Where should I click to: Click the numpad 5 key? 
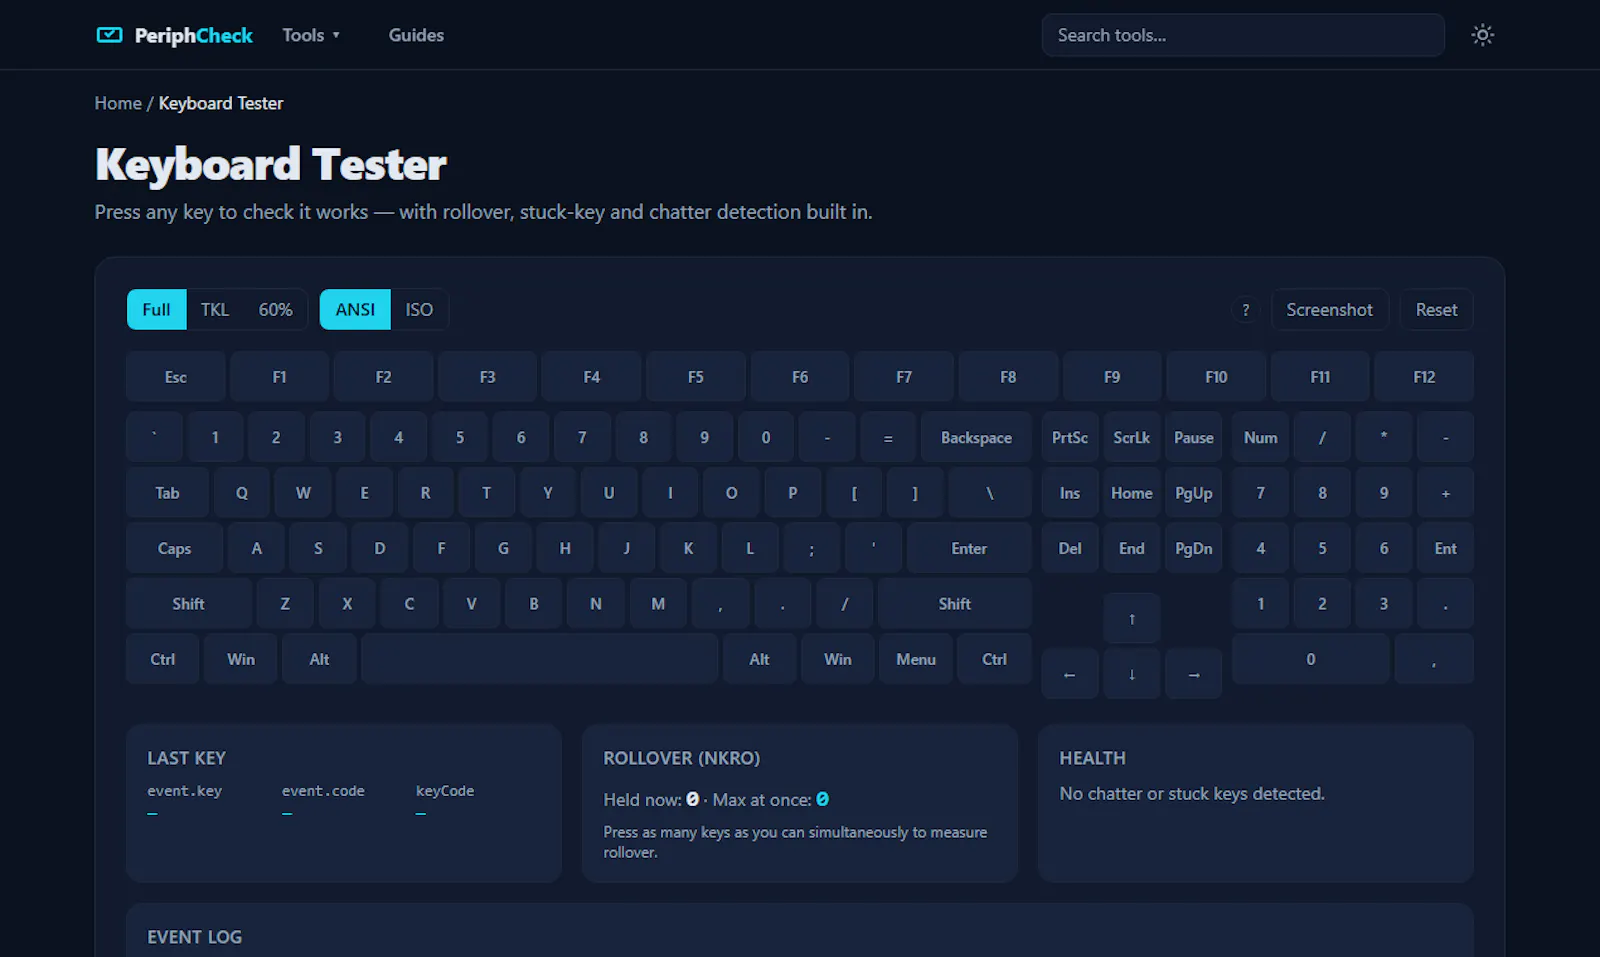click(1322, 549)
